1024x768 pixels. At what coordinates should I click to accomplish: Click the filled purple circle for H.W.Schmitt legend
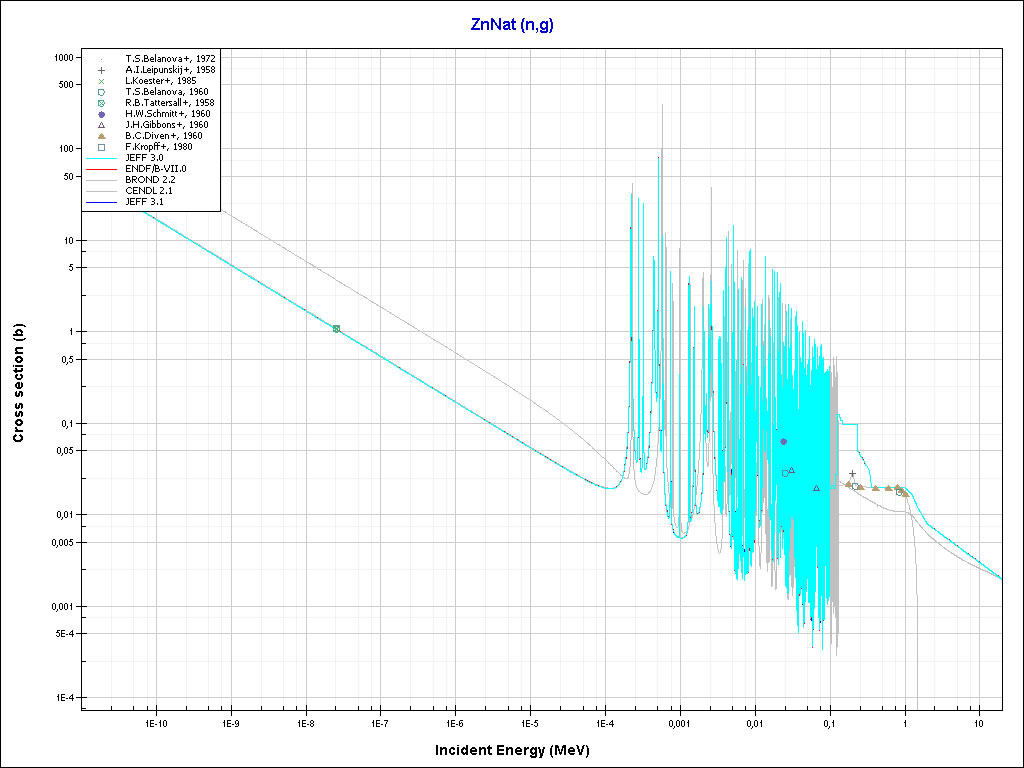tap(102, 114)
